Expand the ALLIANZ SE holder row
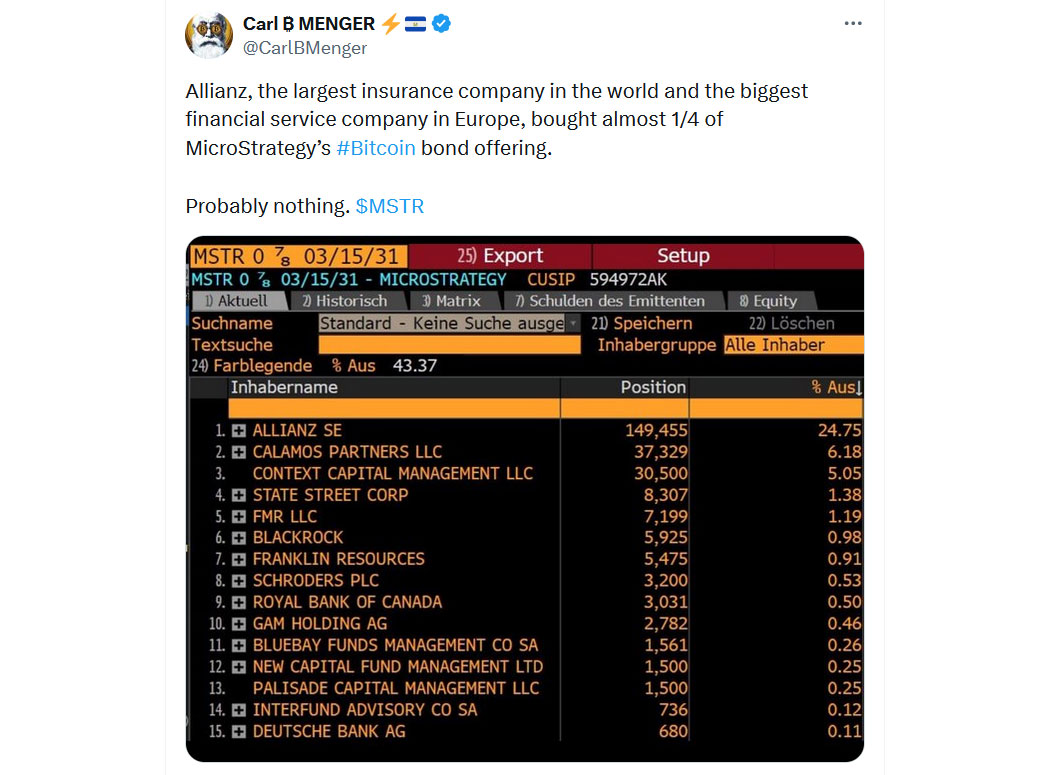 click(238, 431)
